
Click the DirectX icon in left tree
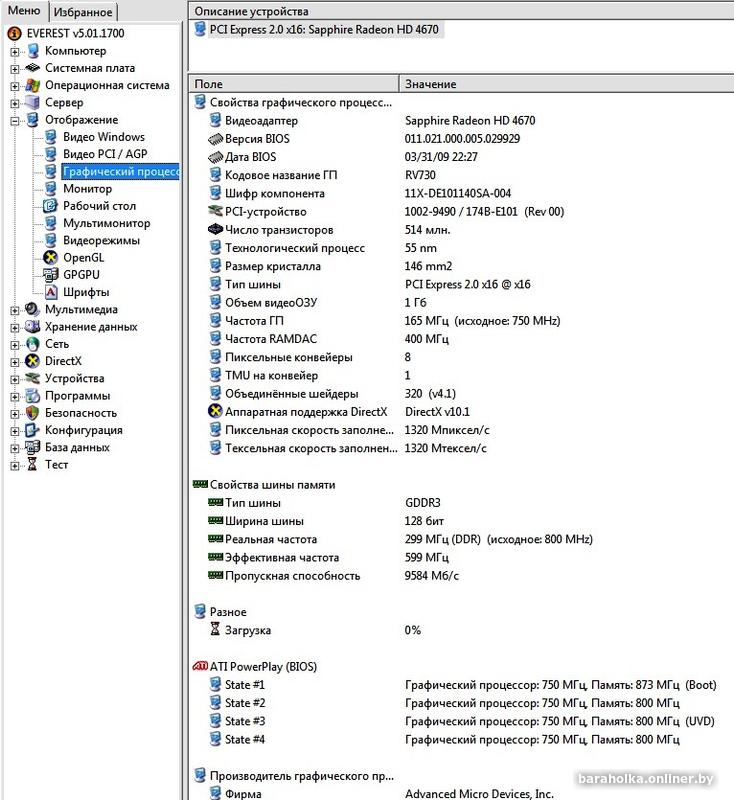coord(33,361)
